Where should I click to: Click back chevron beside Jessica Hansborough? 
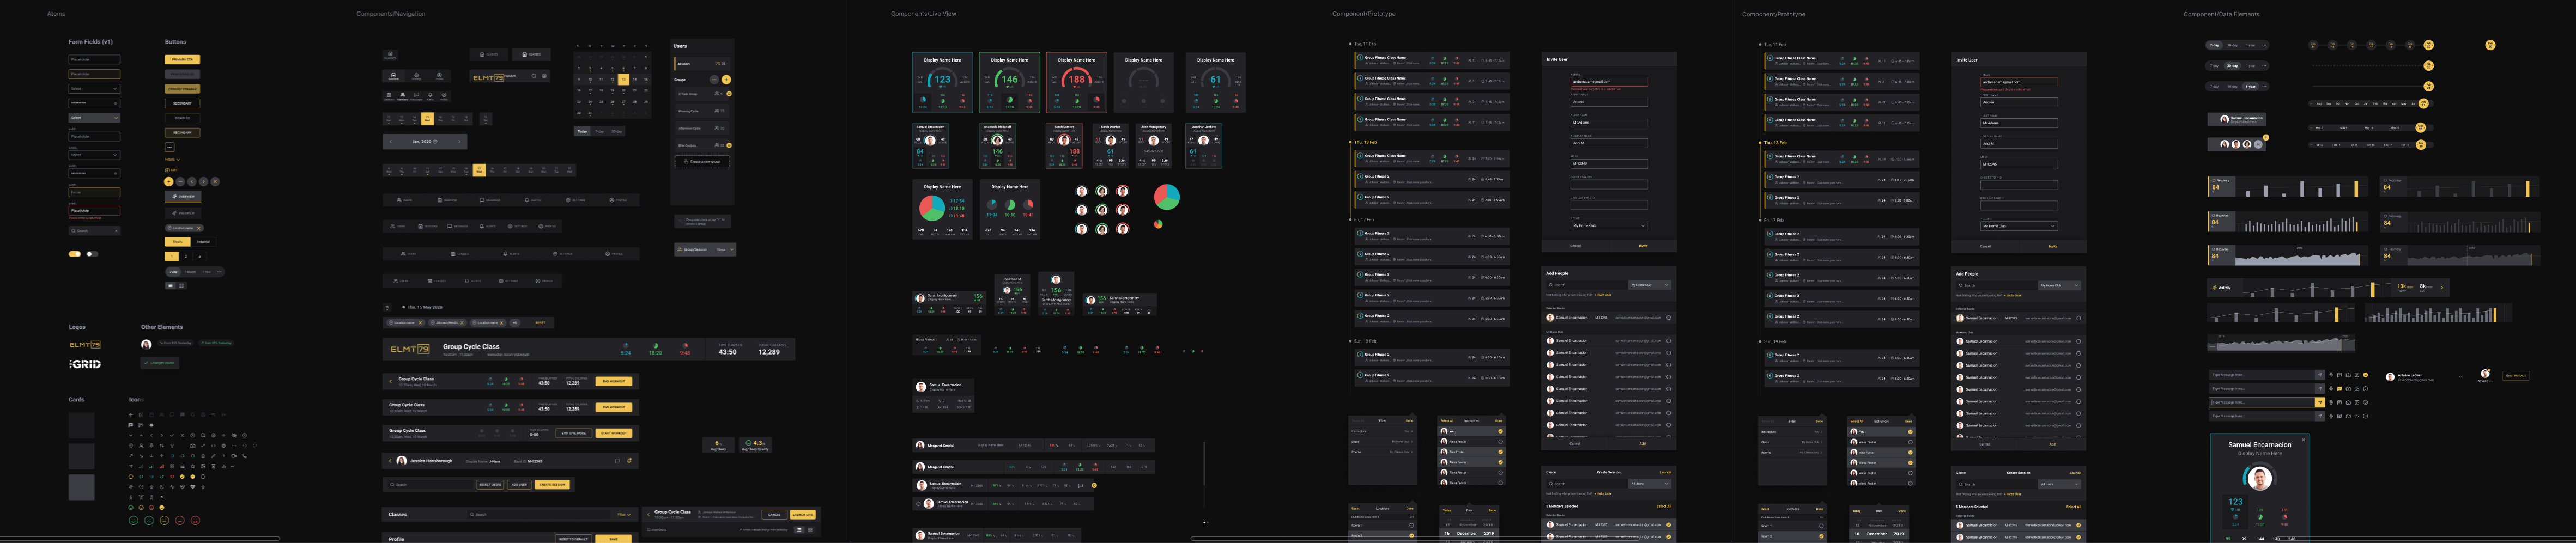click(x=390, y=461)
